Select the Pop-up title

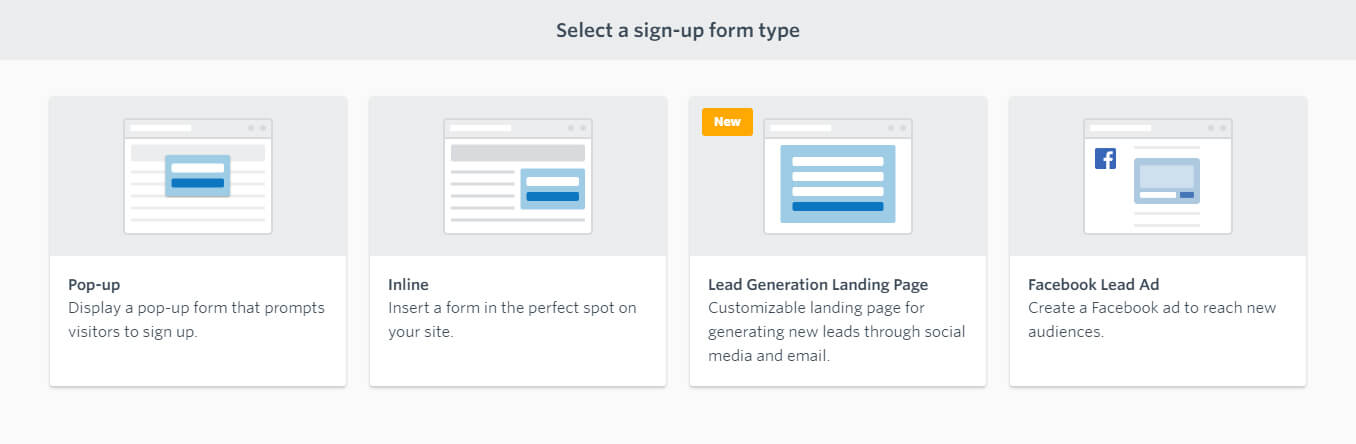(94, 285)
